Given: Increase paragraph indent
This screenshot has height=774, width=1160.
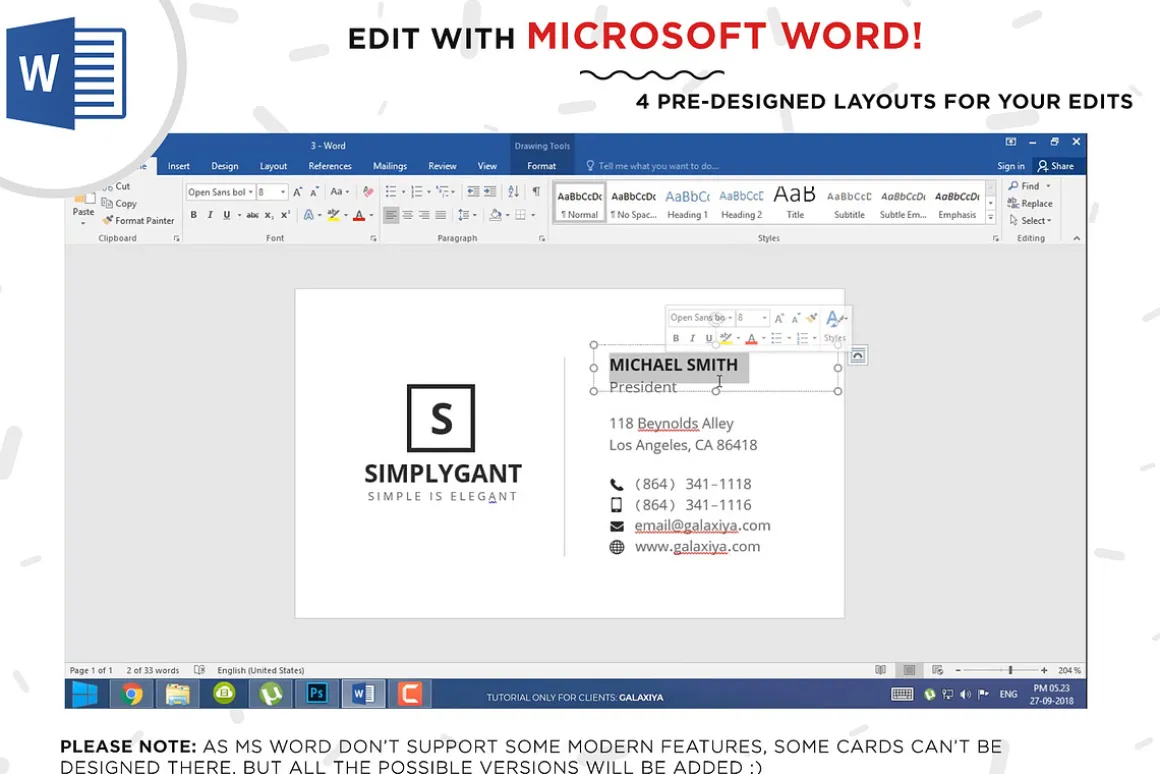Looking at the screenshot, I should [490, 192].
